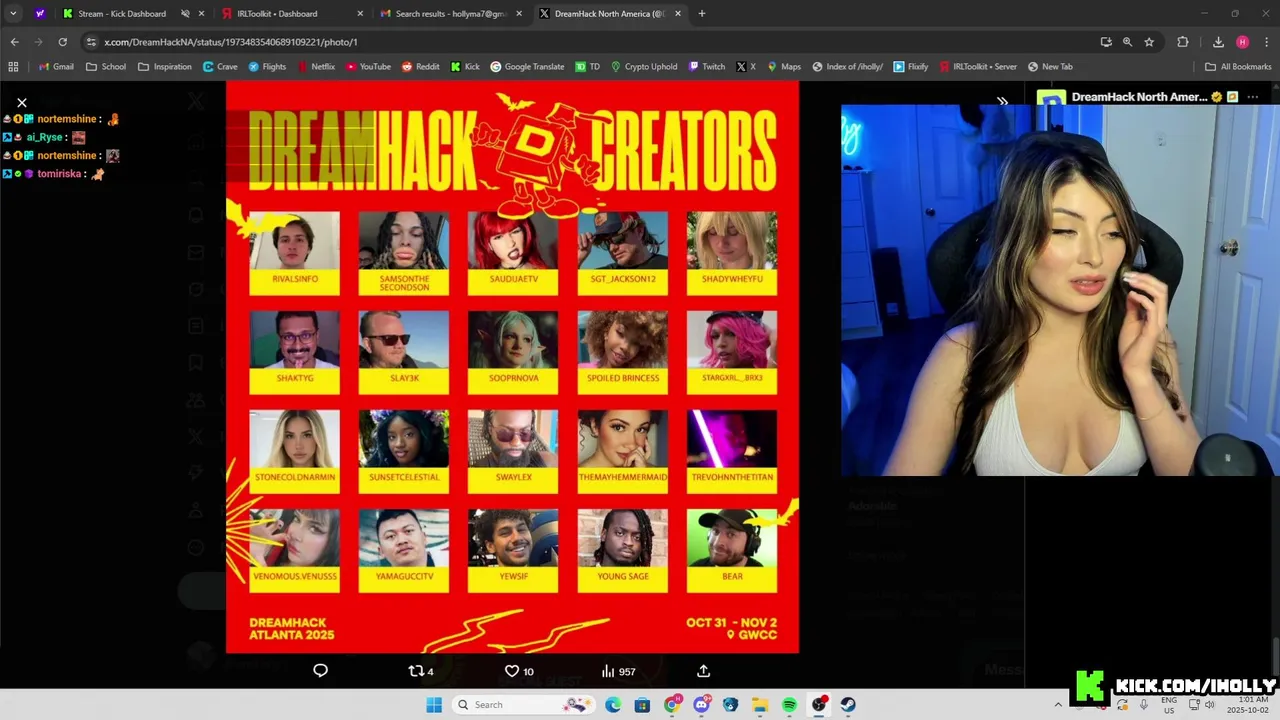Open the Chrome three-dot menu
The width and height of the screenshot is (1280, 720).
[x=1265, y=42]
